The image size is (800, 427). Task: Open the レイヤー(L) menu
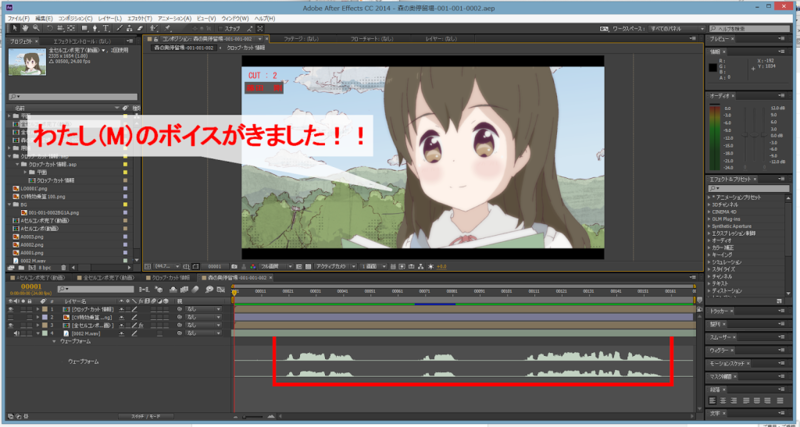[x=111, y=18]
